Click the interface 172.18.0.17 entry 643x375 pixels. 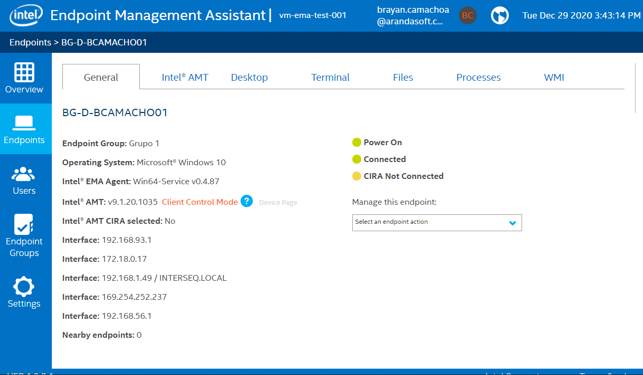point(104,259)
